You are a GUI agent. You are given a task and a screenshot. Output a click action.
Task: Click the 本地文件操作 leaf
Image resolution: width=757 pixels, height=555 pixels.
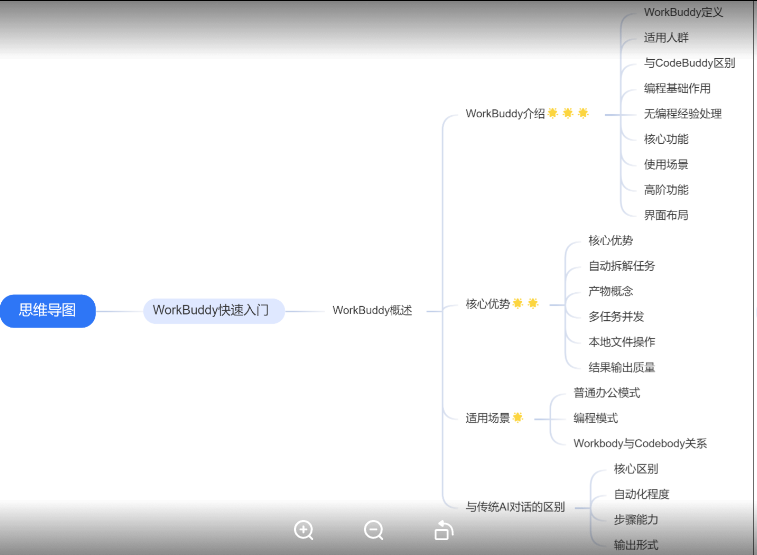point(622,342)
